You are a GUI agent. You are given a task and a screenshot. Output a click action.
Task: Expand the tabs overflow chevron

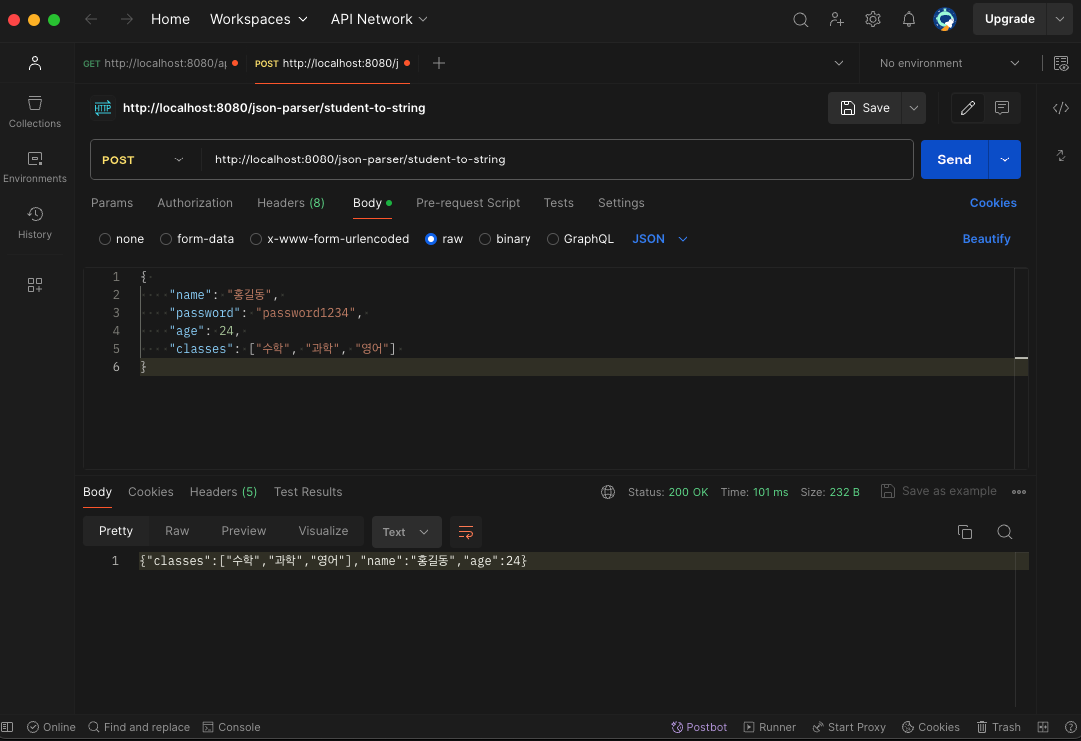(x=839, y=63)
